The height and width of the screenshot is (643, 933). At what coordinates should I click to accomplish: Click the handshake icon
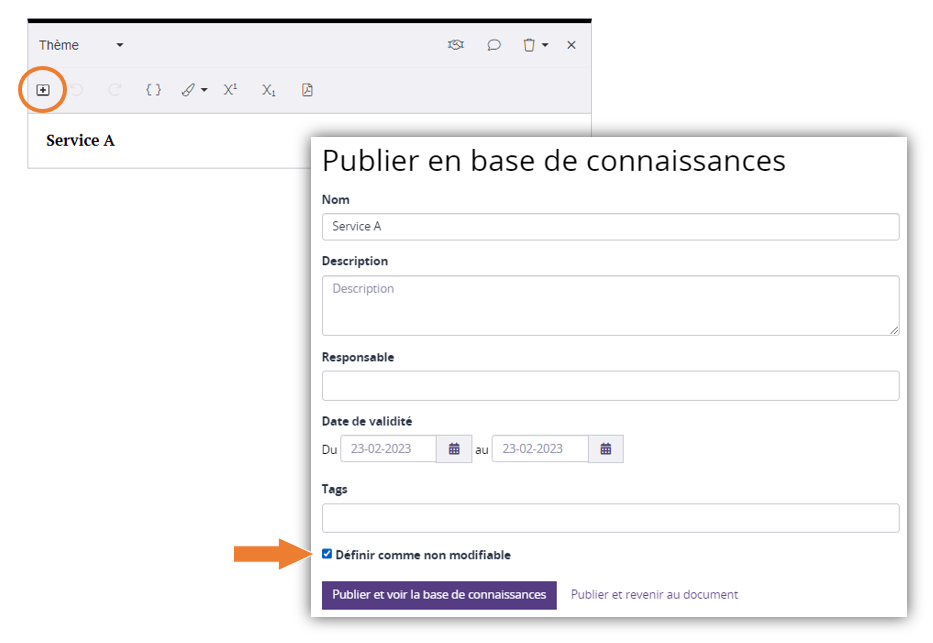[x=456, y=45]
